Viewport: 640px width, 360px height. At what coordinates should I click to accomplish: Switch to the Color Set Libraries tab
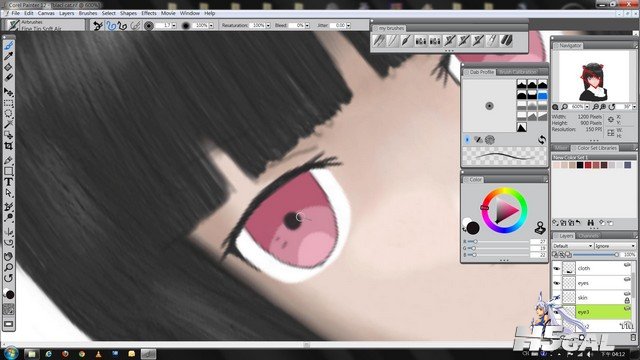click(596, 148)
